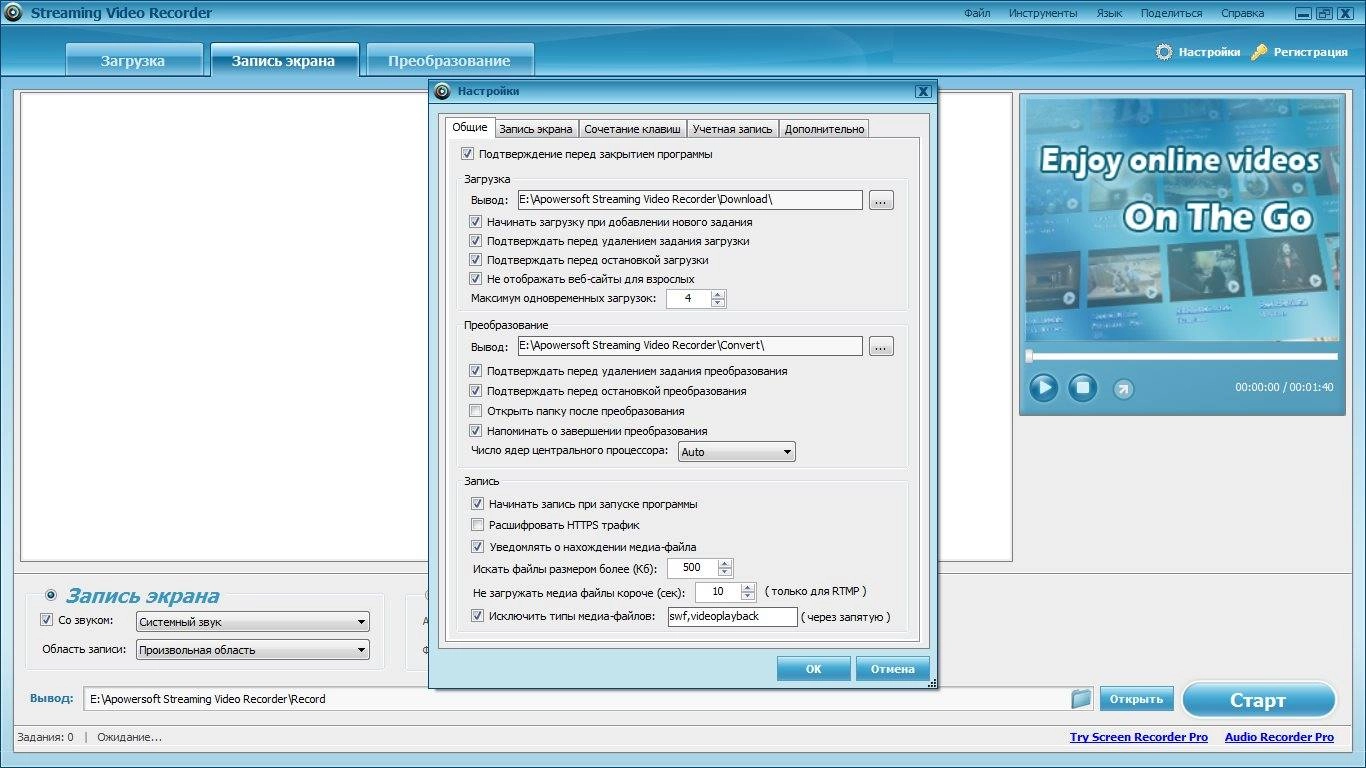Viewport: 1366px width, 768px height.
Task: Open the Поделиться menu
Action: (x=1171, y=13)
